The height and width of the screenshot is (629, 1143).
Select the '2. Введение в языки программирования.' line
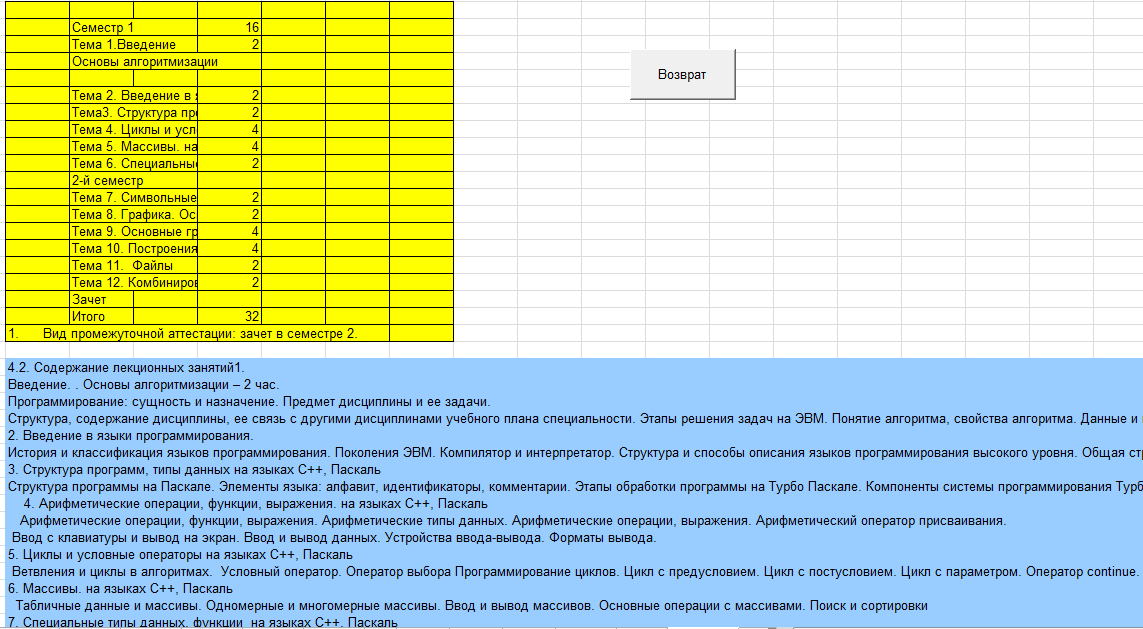[130, 436]
